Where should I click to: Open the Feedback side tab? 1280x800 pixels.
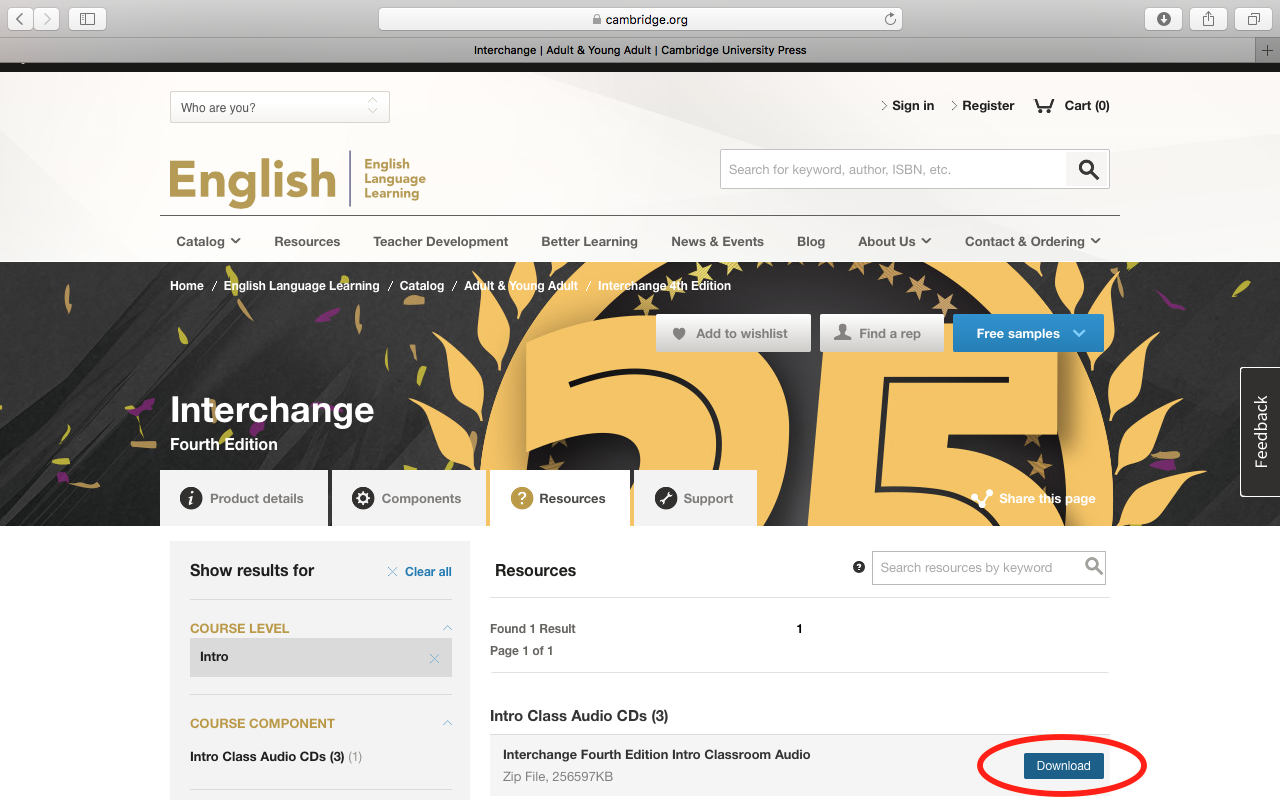[1260, 432]
